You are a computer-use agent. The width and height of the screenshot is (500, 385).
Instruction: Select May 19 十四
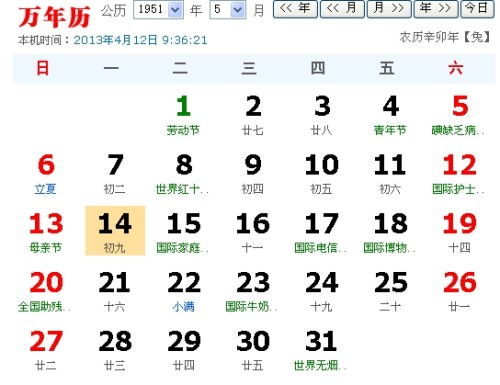click(459, 232)
